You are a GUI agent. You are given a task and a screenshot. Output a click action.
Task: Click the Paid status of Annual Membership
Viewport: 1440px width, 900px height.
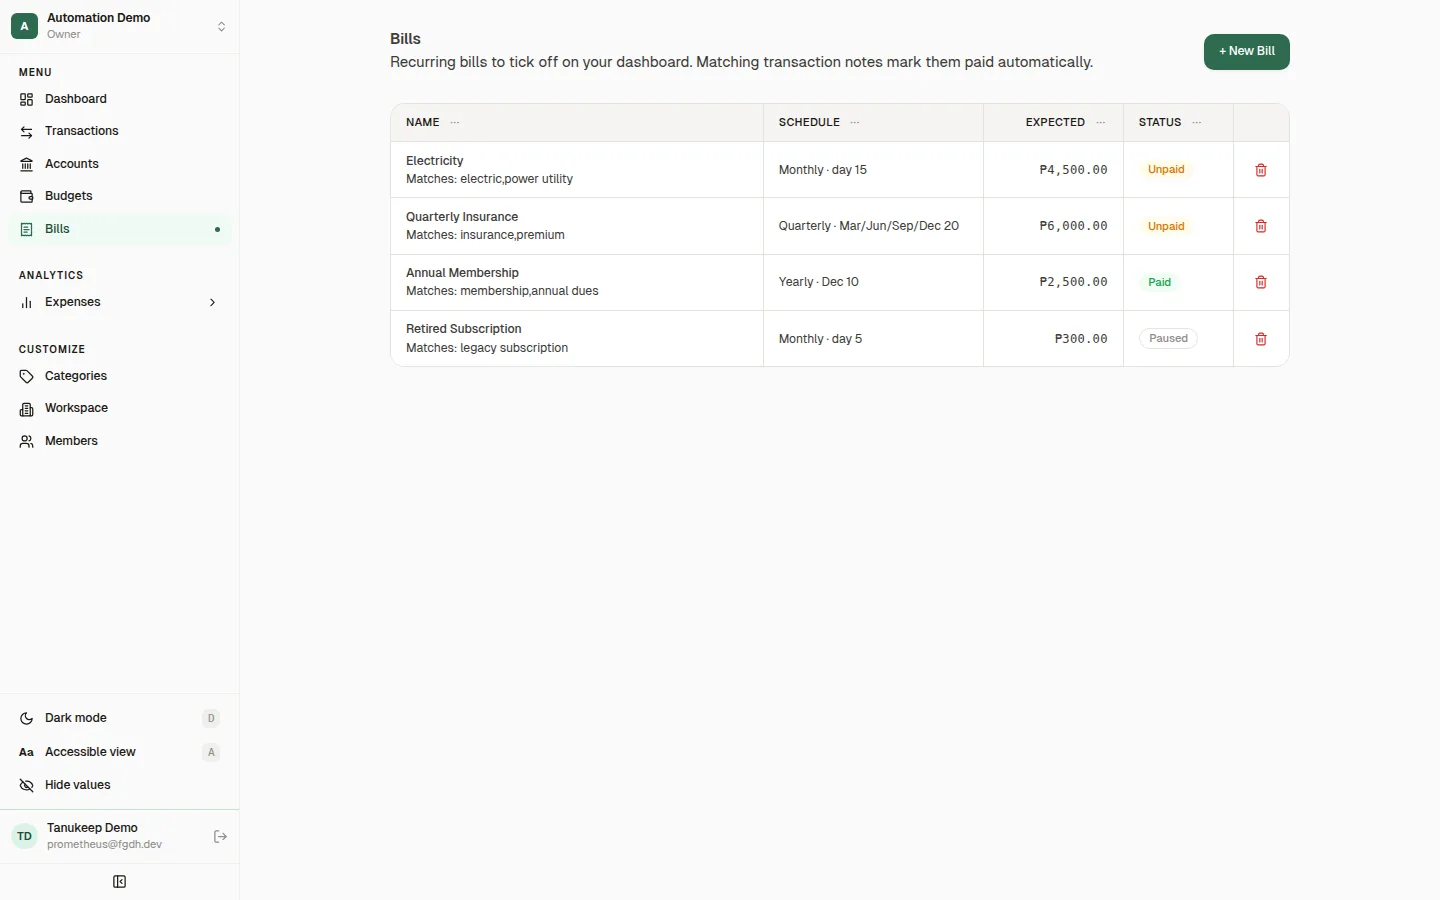pyautogui.click(x=1160, y=282)
